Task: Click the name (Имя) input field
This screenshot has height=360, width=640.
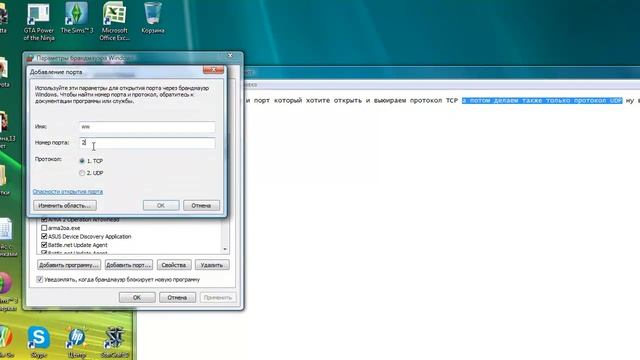Action: click(147, 127)
